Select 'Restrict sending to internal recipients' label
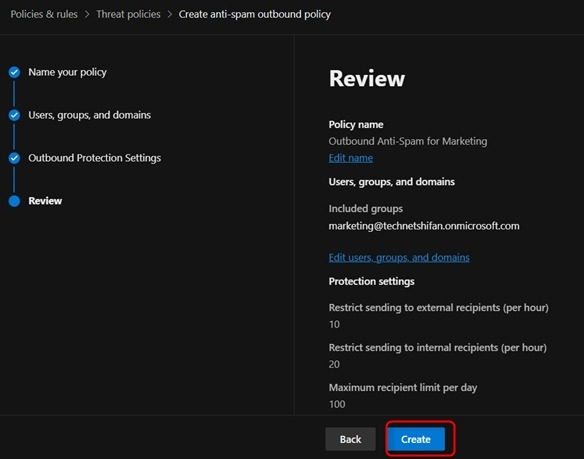The width and height of the screenshot is (584, 459). click(438, 348)
